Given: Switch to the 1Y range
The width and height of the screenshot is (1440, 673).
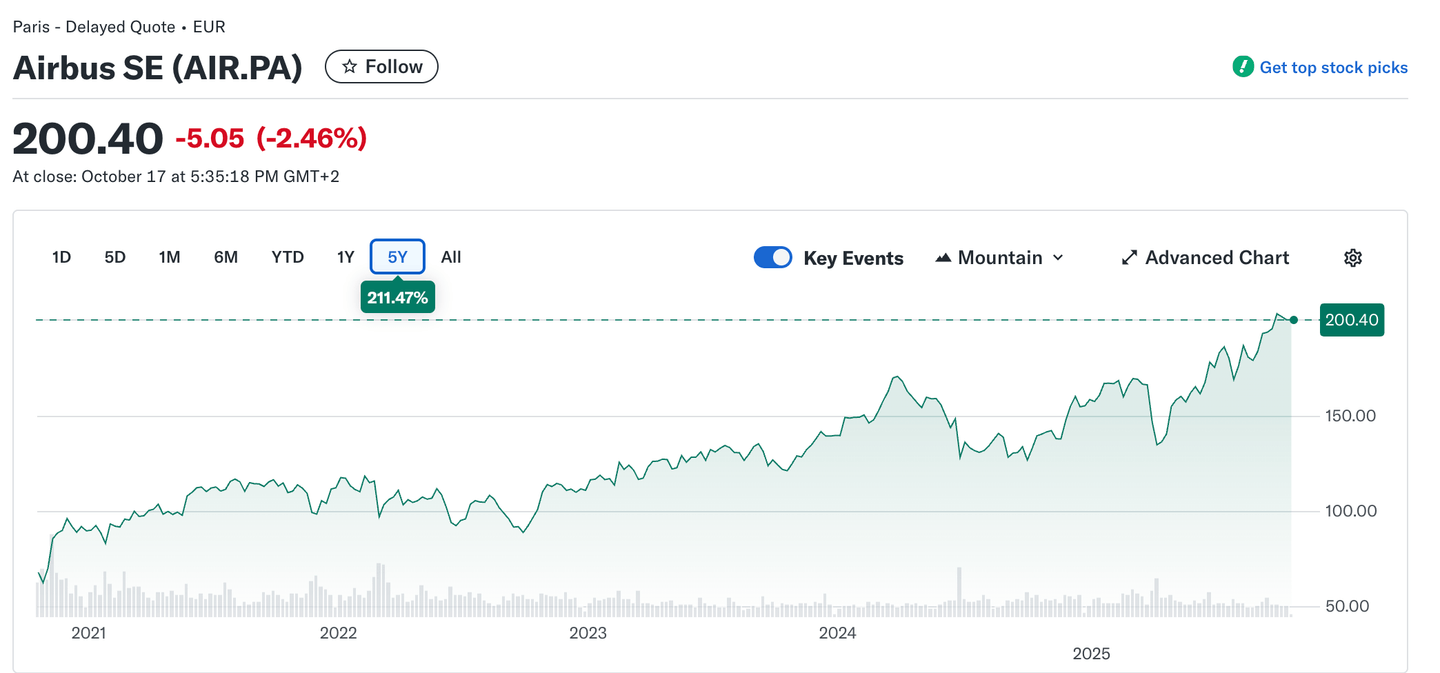Looking at the screenshot, I should (345, 257).
